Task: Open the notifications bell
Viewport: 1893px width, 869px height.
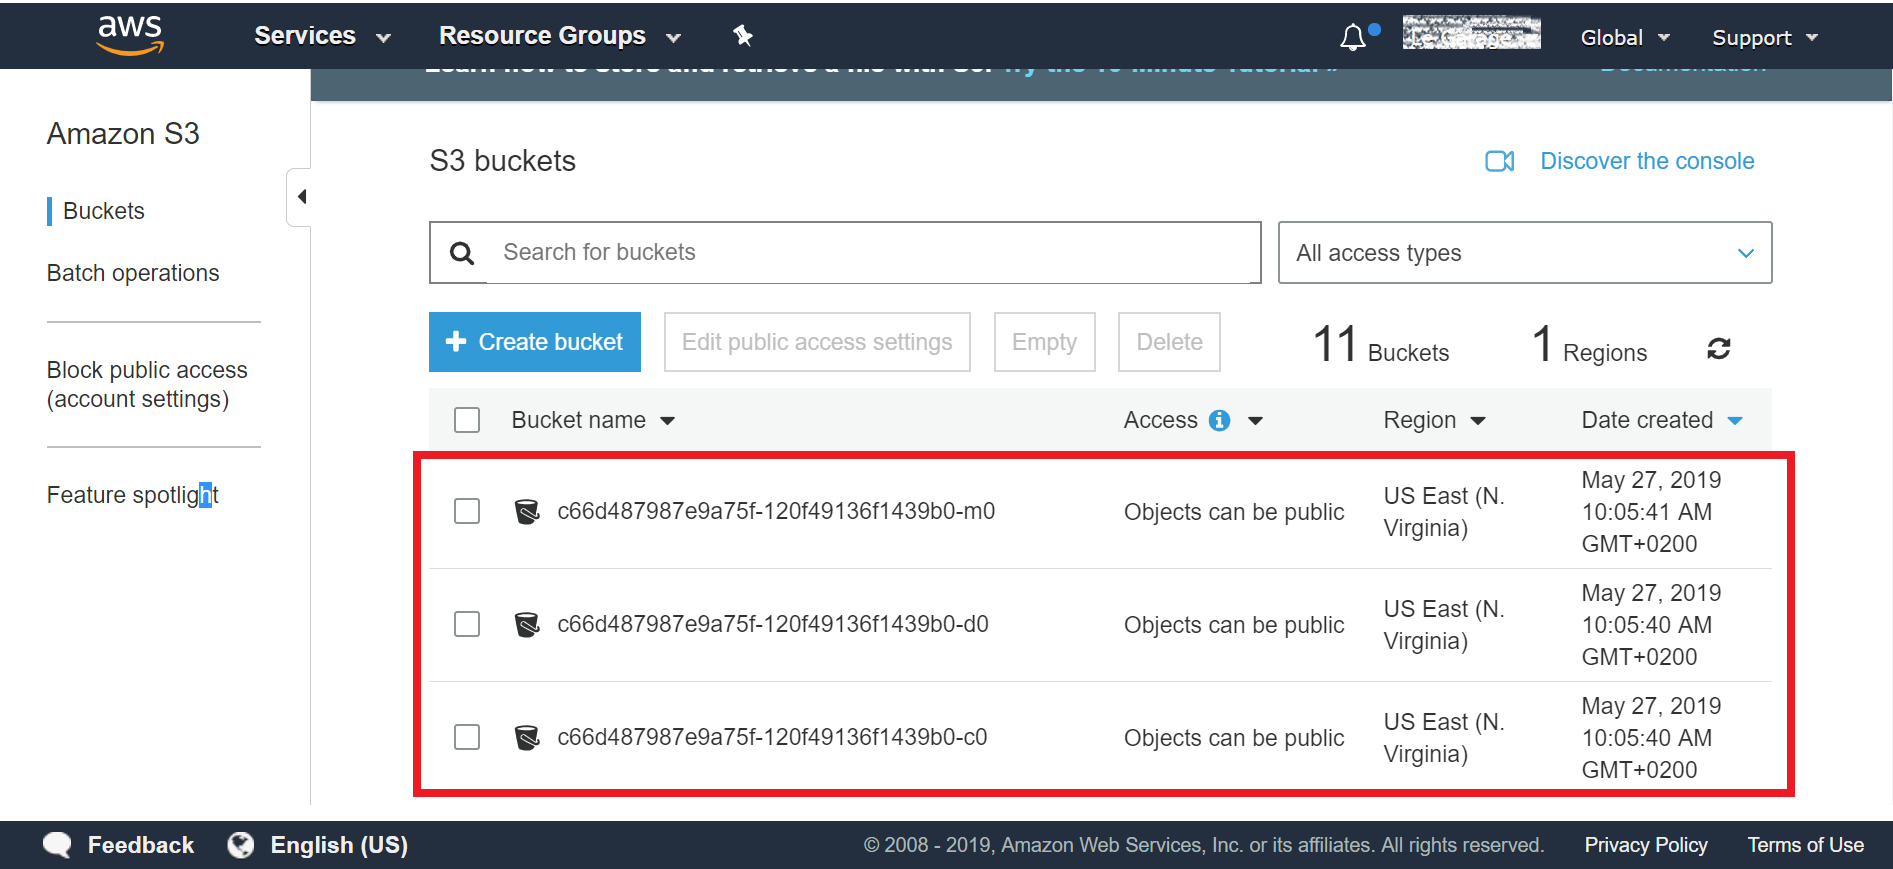Action: tap(1353, 37)
